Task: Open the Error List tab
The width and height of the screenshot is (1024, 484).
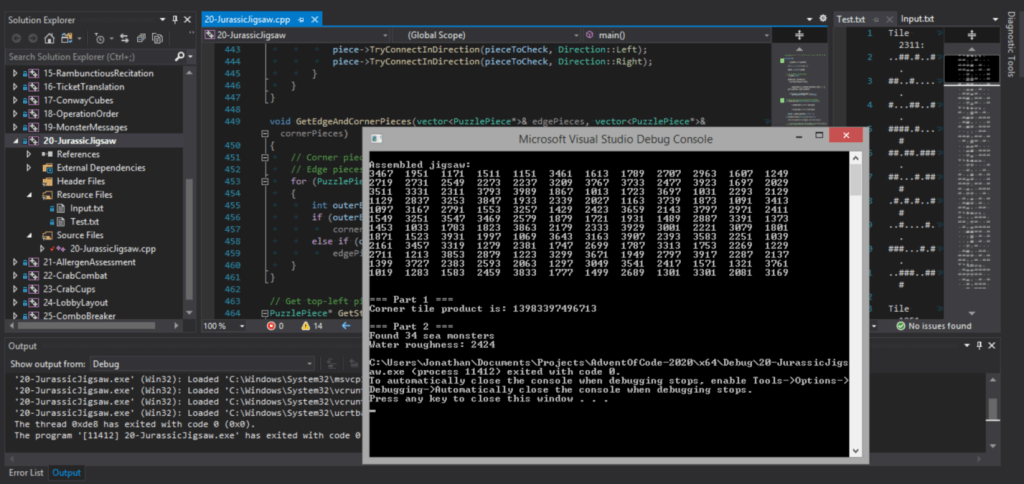Action: pyautogui.click(x=26, y=473)
